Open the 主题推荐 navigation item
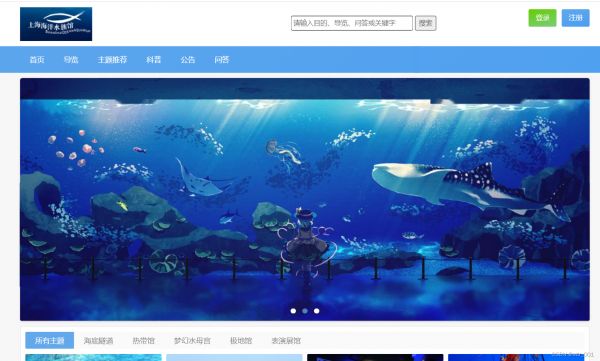 pyautogui.click(x=112, y=60)
